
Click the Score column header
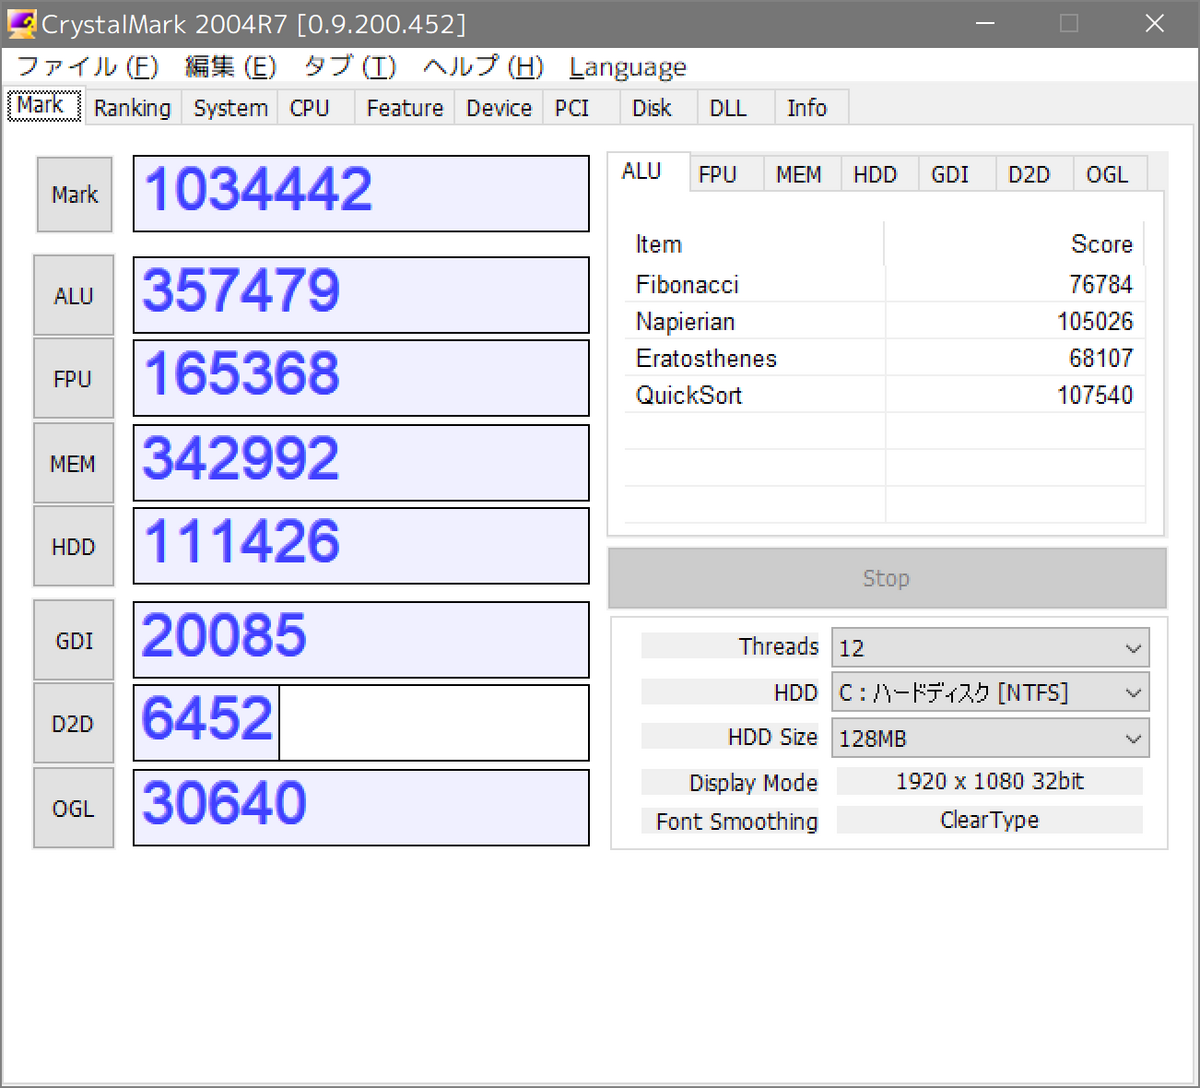(1014, 244)
